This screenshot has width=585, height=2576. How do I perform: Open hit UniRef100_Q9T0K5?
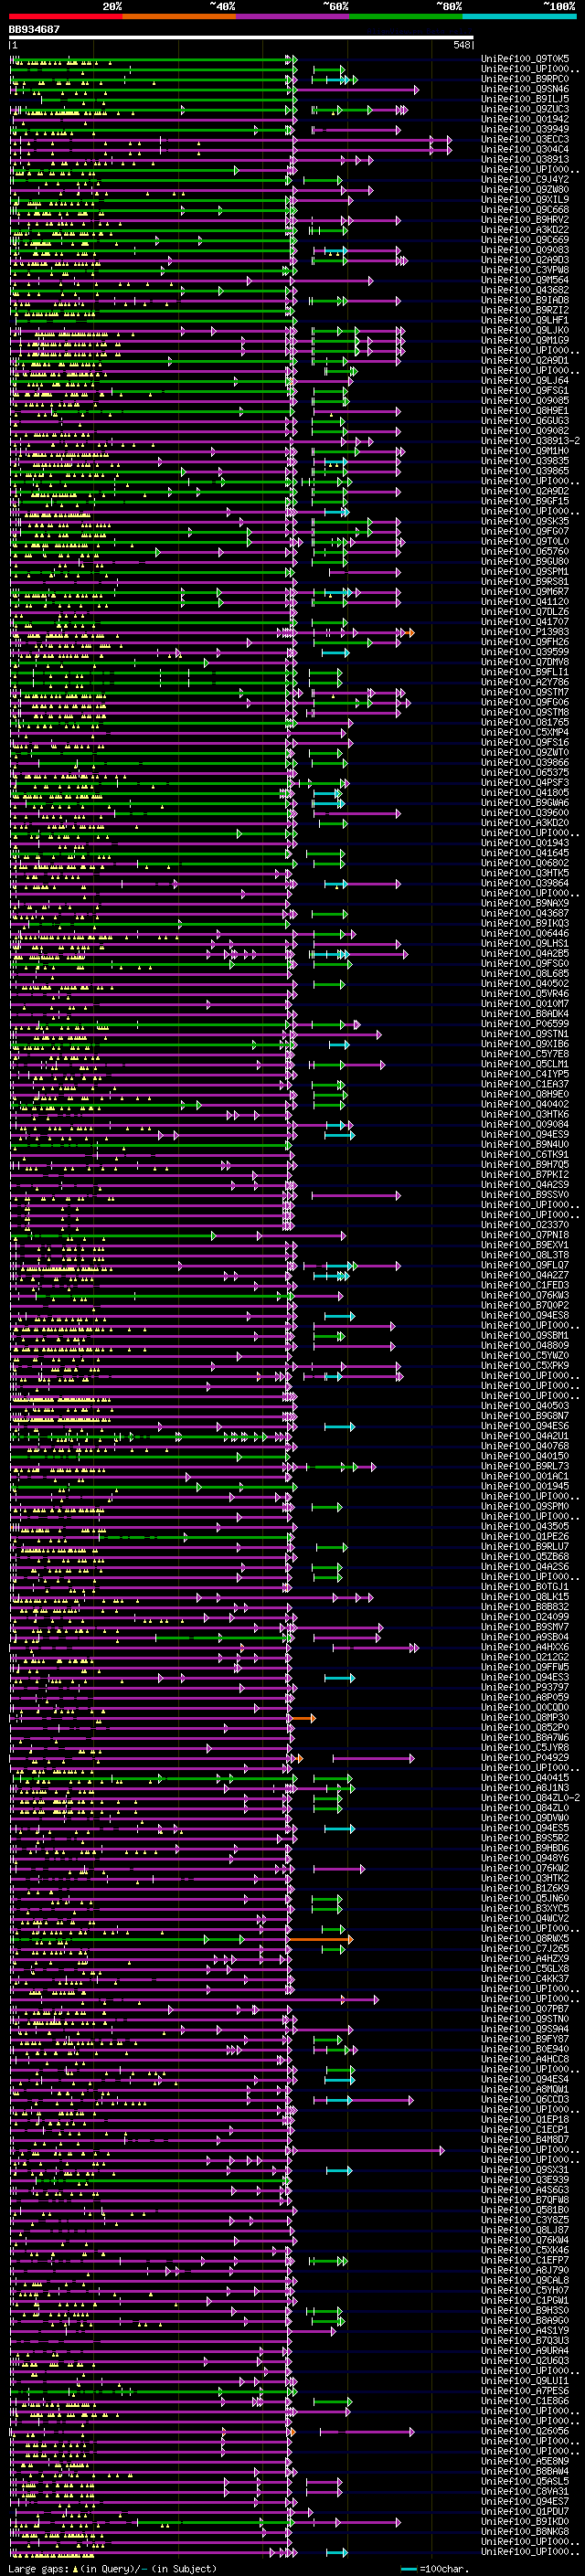click(525, 59)
